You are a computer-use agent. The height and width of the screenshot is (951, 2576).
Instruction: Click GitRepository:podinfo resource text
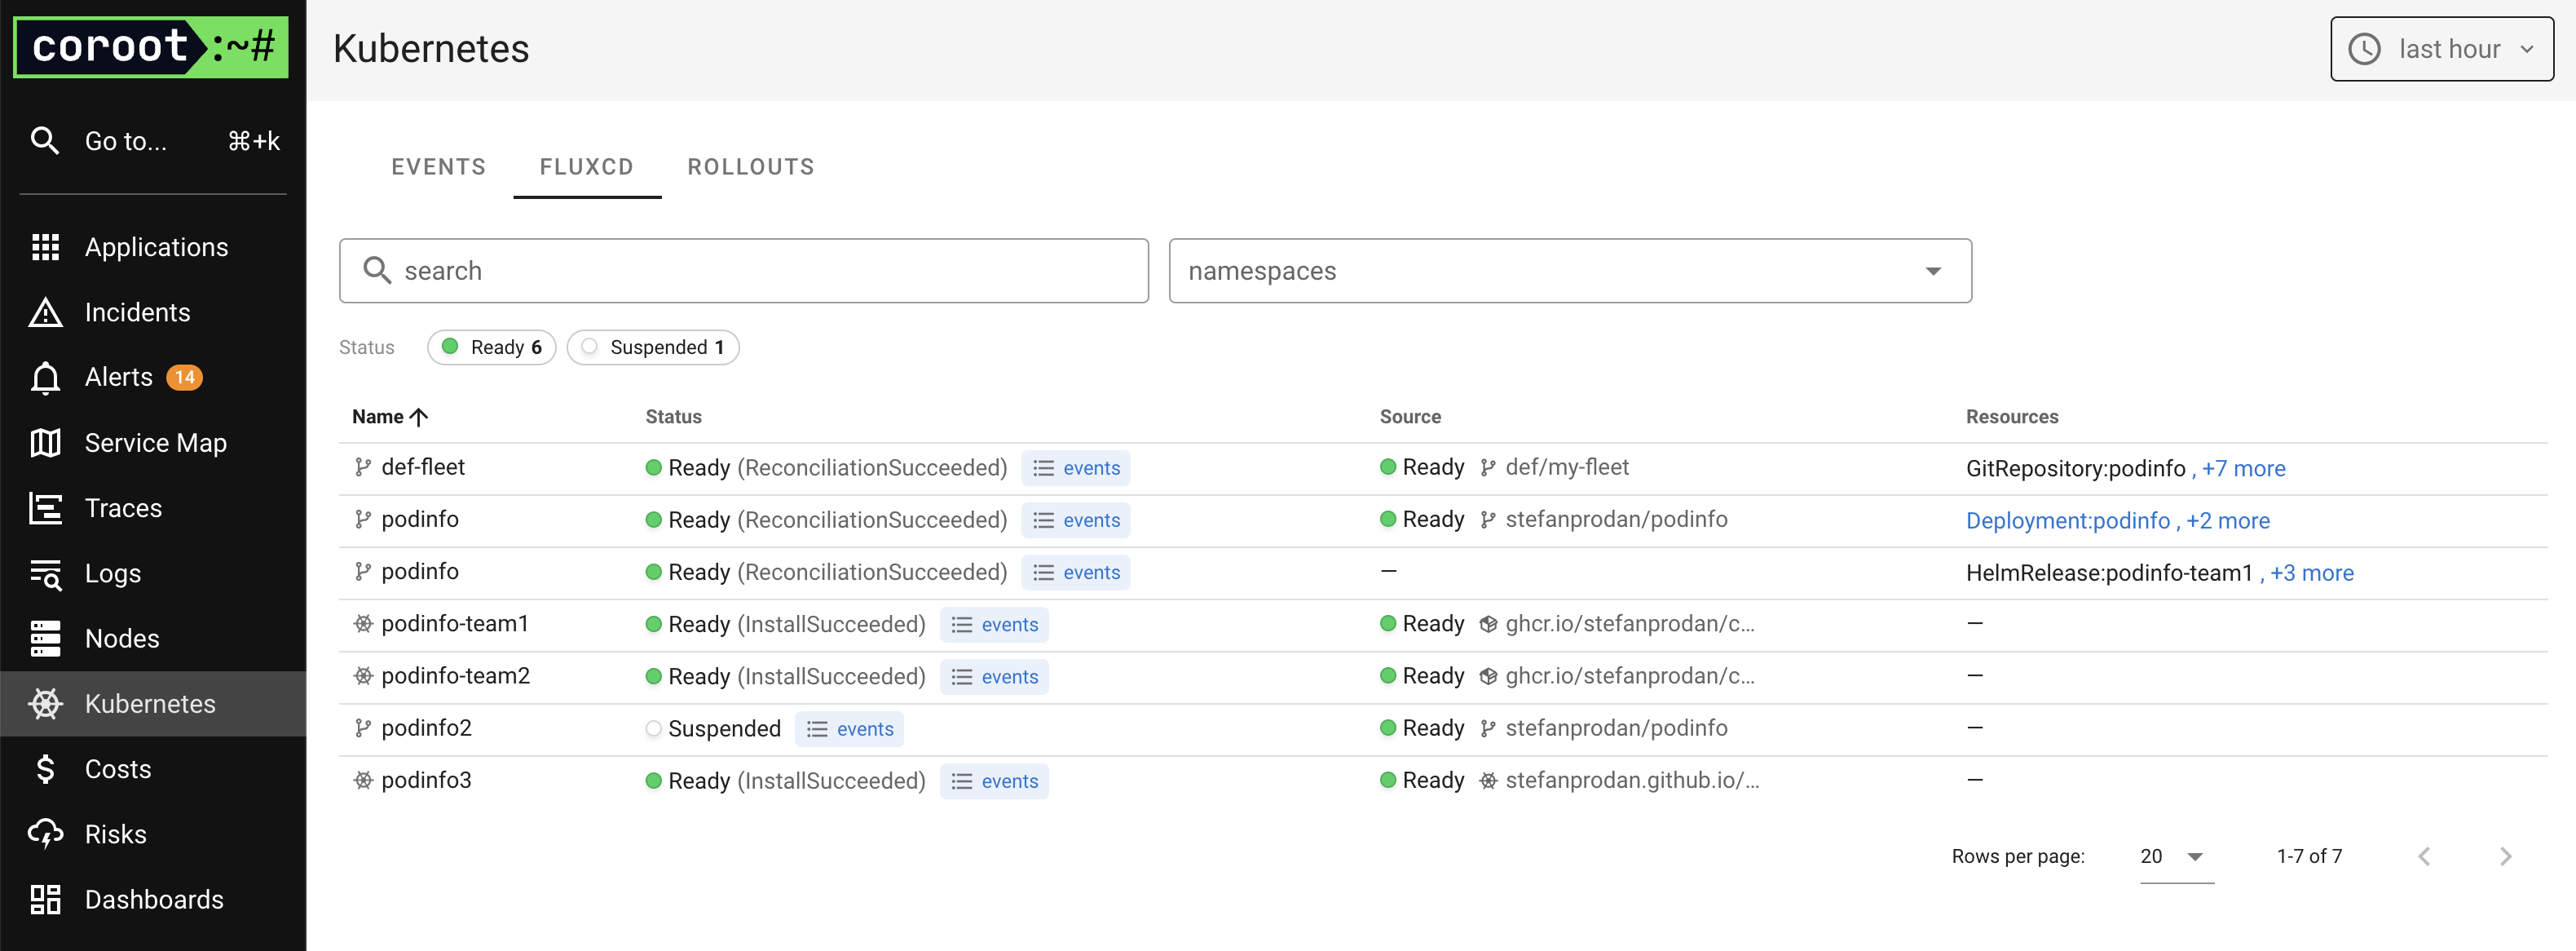click(2076, 469)
